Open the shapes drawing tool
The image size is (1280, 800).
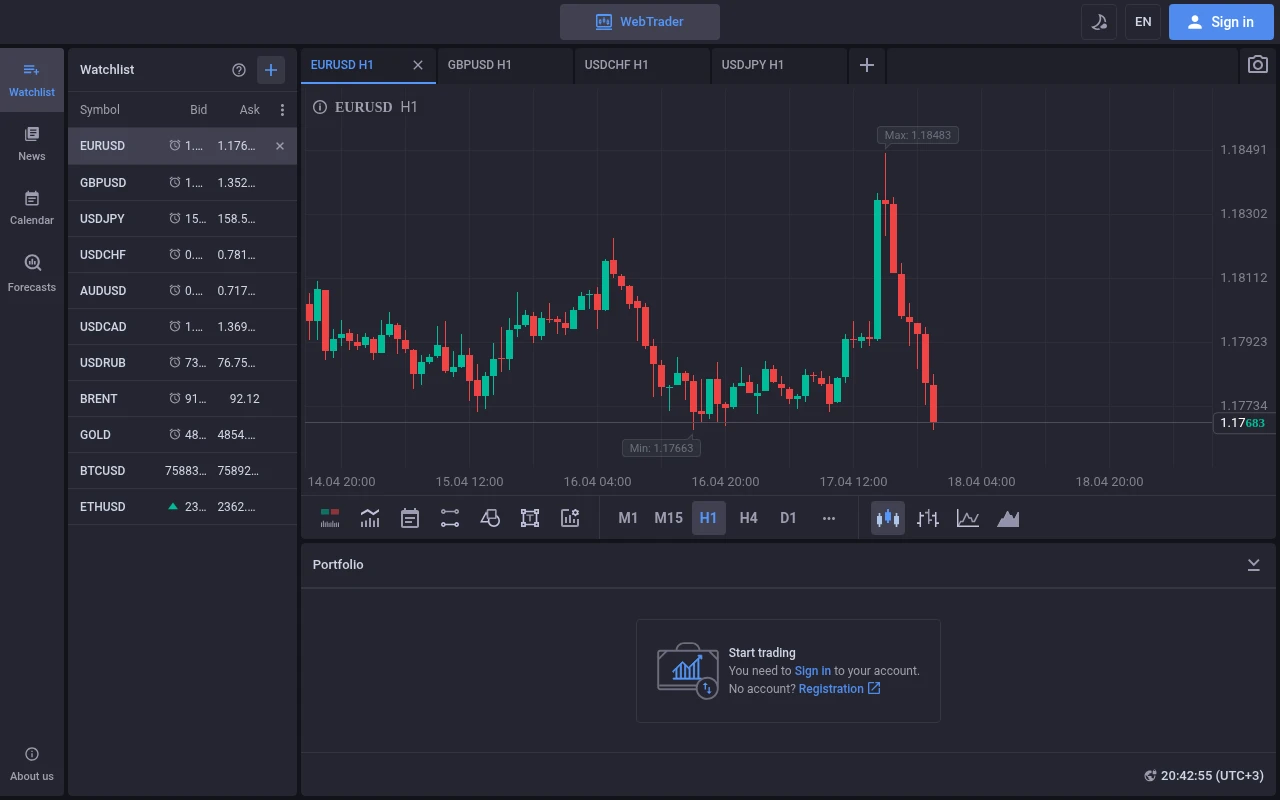point(490,518)
